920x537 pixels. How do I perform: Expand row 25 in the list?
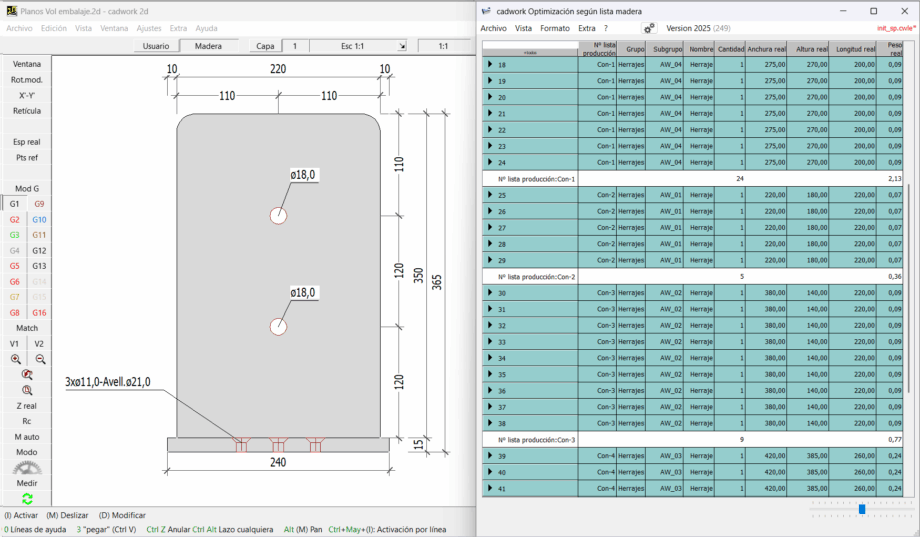[490, 195]
